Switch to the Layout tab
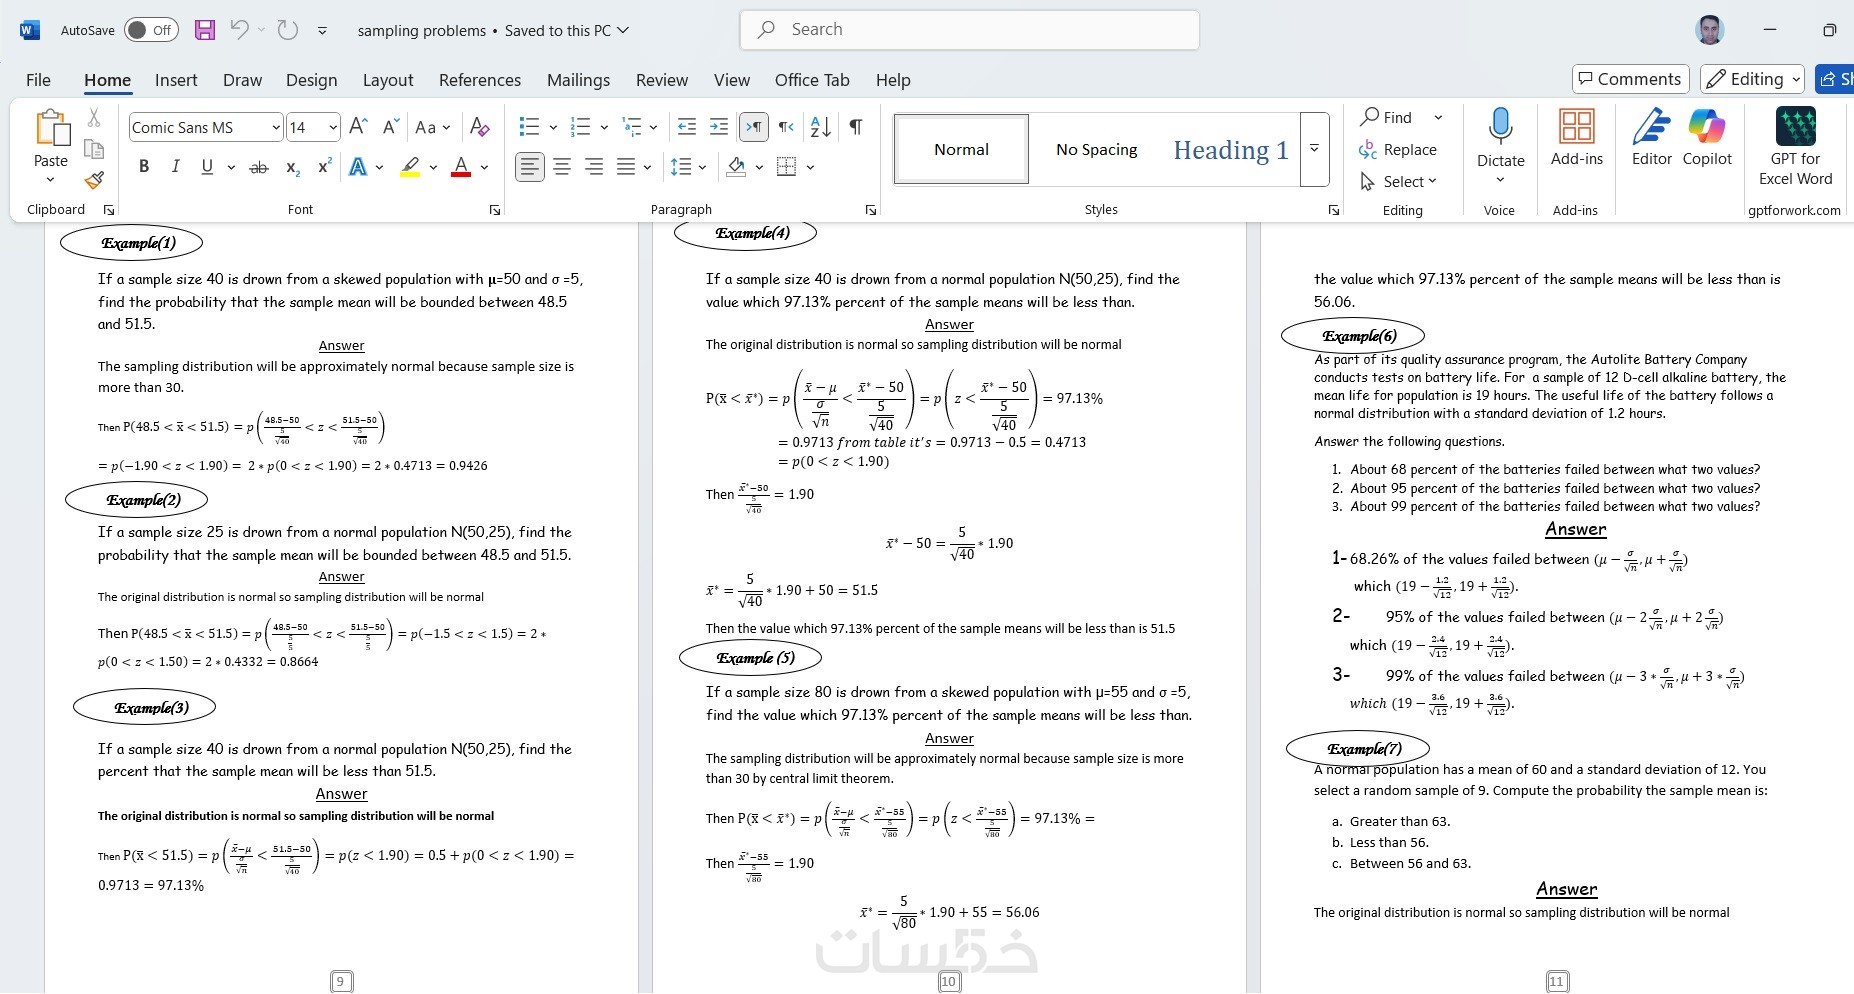Screen dimensions: 1854x994 (x=388, y=80)
